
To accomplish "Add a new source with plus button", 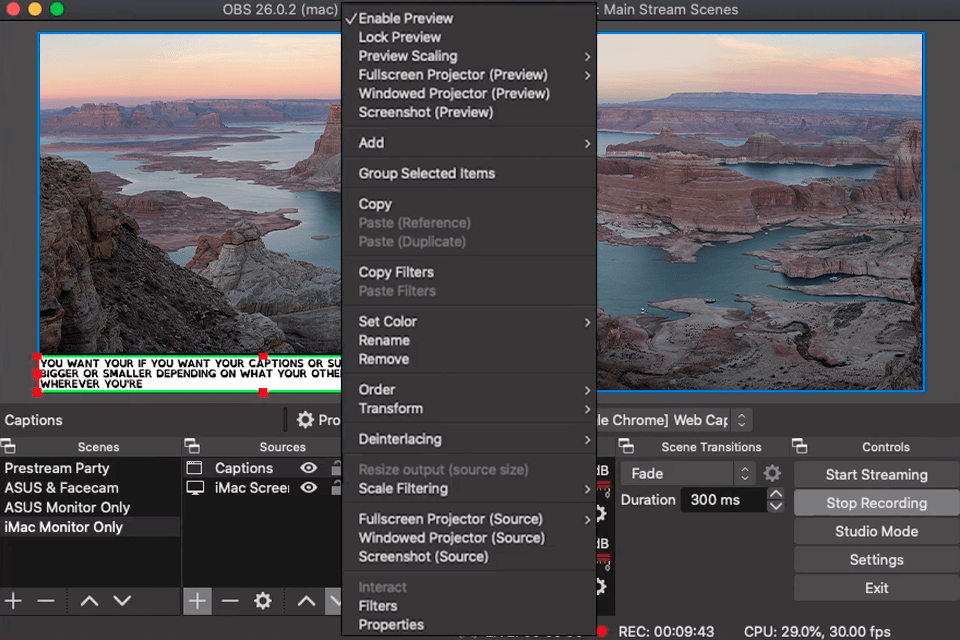I will click(197, 601).
